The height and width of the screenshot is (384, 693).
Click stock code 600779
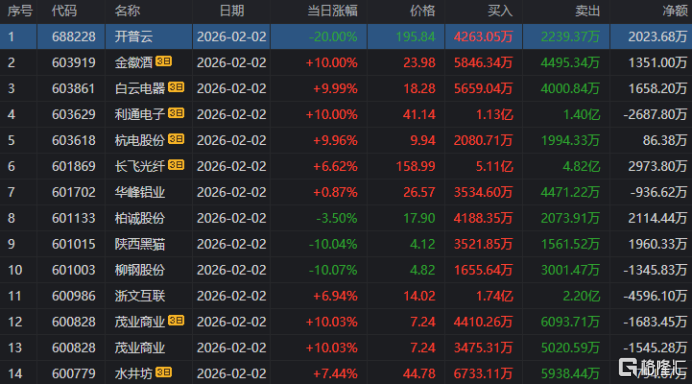73,374
